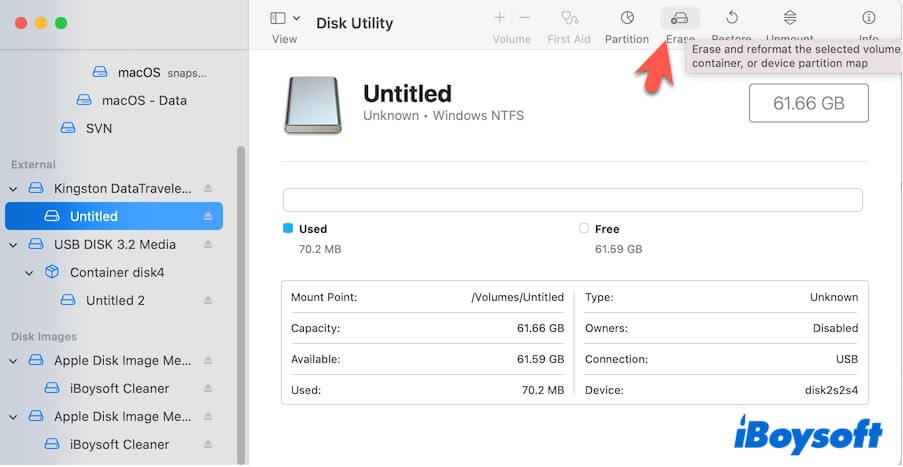Select the SVN volume in sidebar

click(x=86, y=128)
